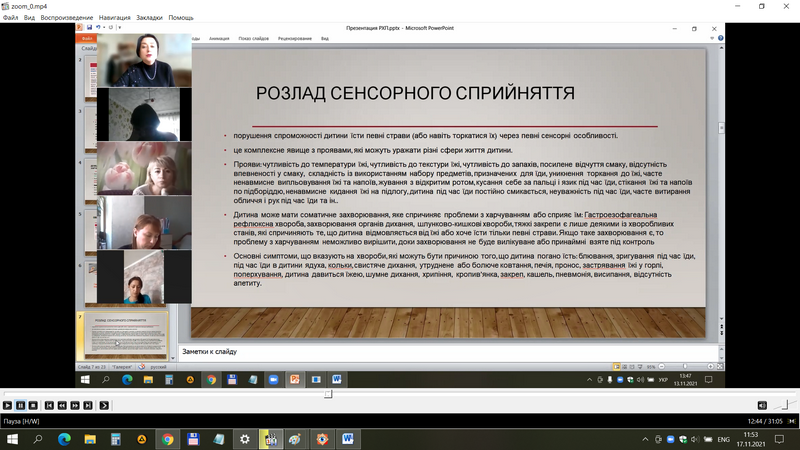Viewport: 800px width, 450px height.
Task: Click the top participant video with woman in necklace
Action: pyautogui.click(x=144, y=60)
